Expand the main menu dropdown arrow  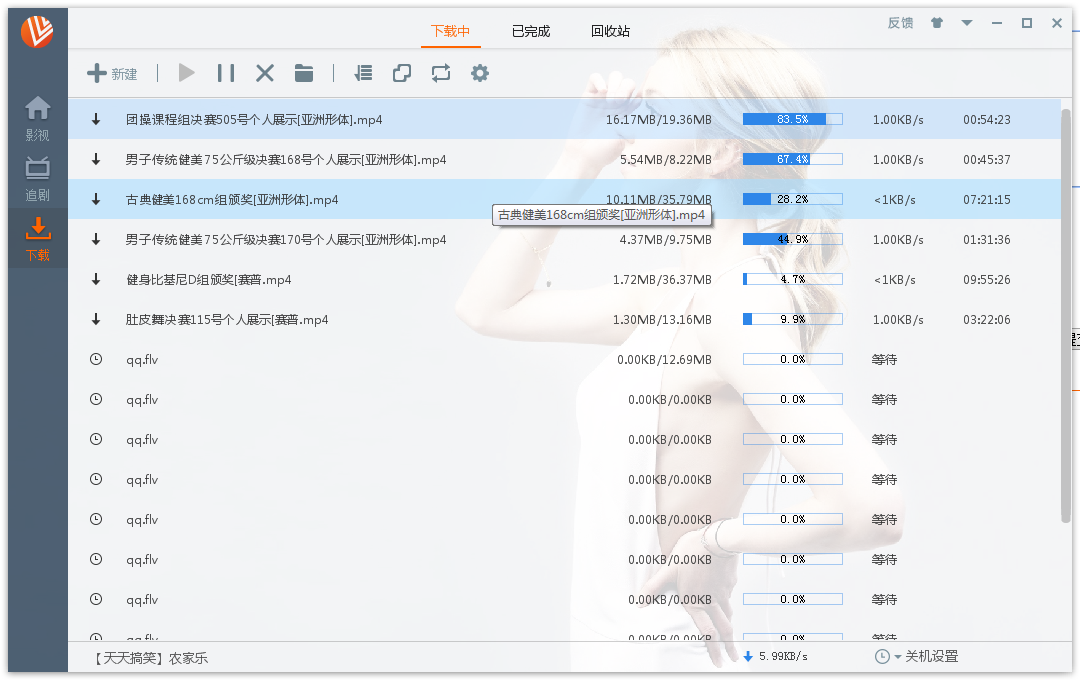967,23
